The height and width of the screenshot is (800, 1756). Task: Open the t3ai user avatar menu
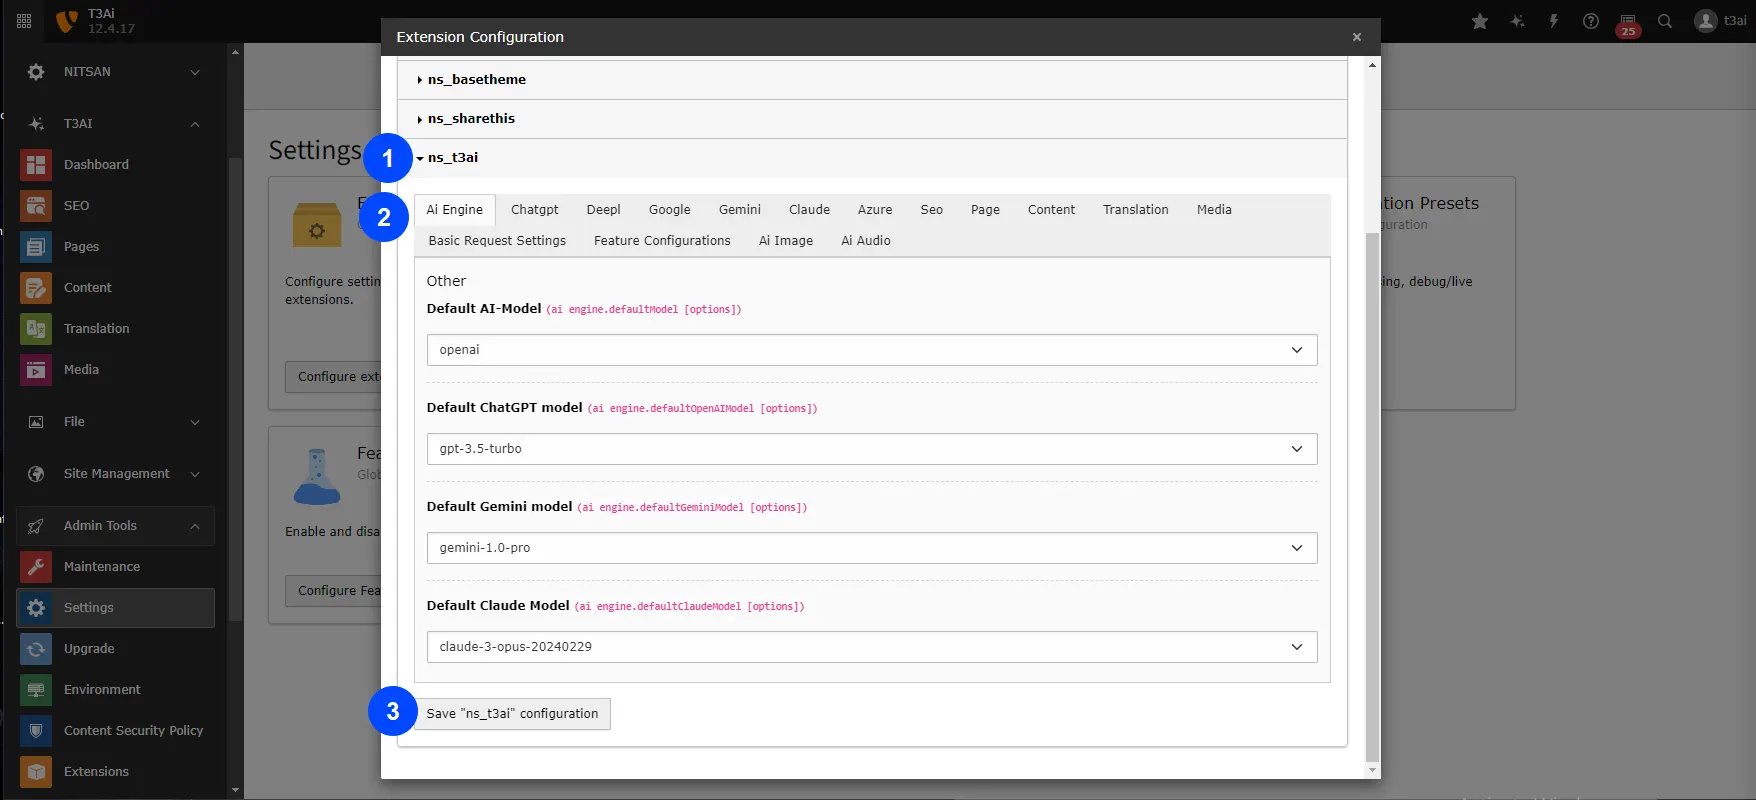tap(1721, 21)
